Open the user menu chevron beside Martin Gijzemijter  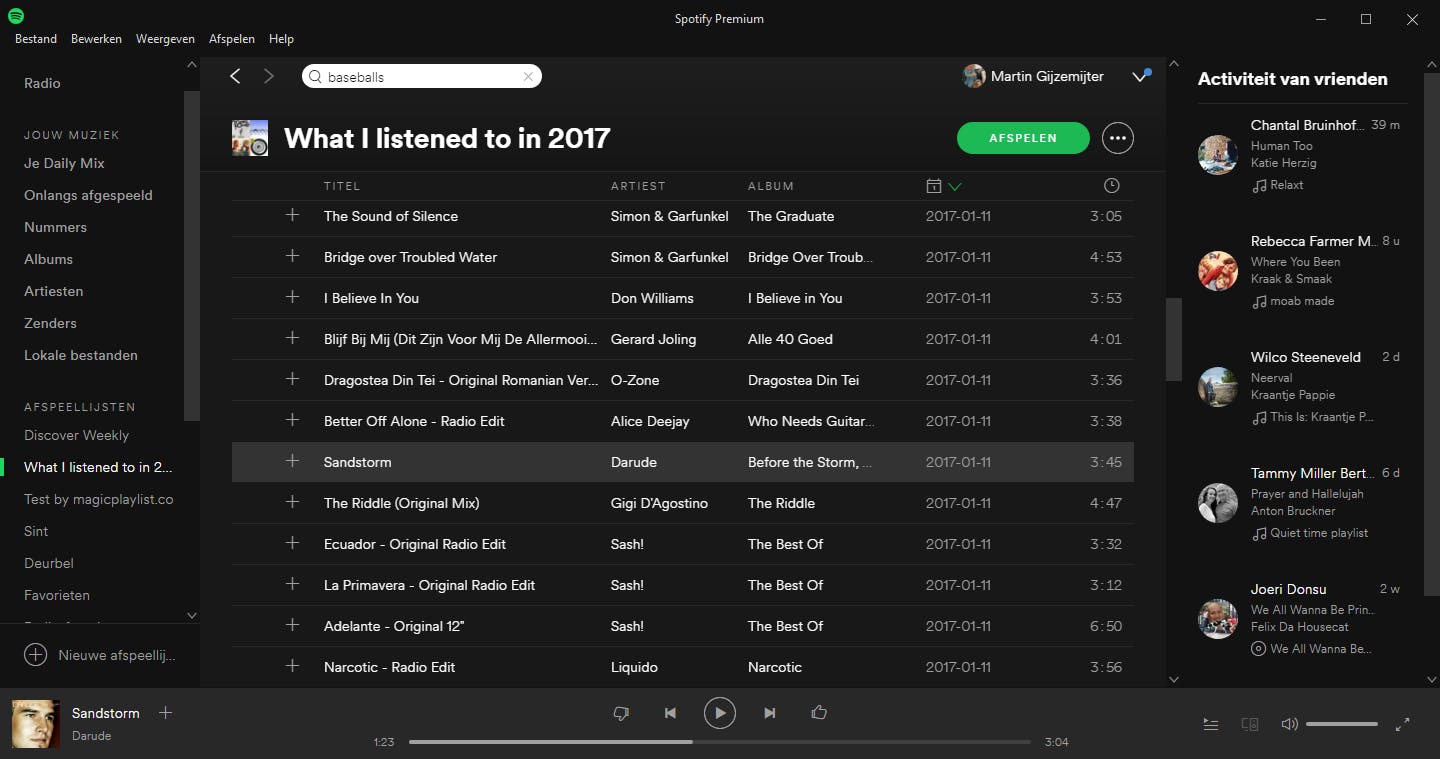click(x=1139, y=77)
